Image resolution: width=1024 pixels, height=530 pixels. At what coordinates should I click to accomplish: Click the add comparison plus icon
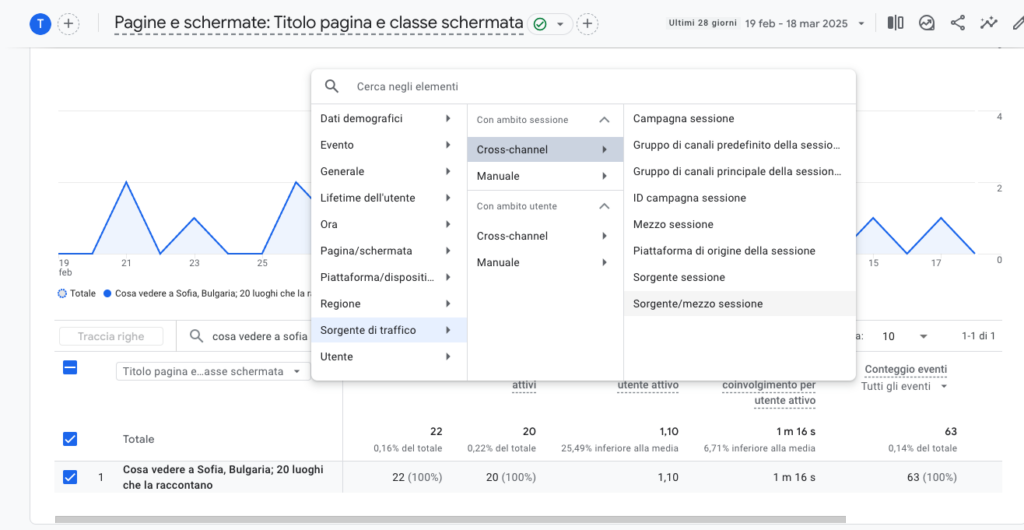[x=68, y=24]
